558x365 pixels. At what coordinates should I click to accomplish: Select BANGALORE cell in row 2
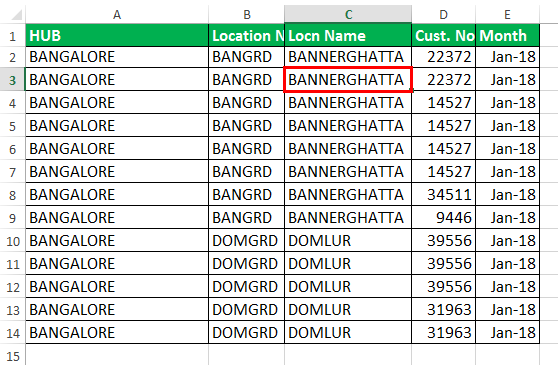tap(117, 57)
